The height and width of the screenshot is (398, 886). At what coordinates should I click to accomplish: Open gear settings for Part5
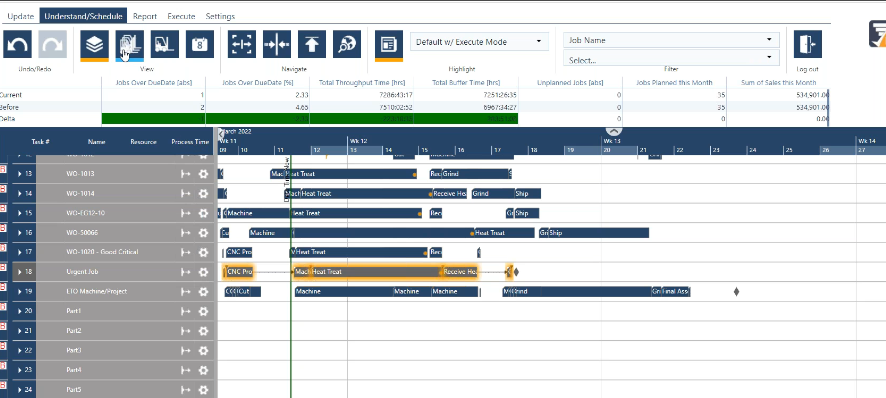click(x=203, y=390)
